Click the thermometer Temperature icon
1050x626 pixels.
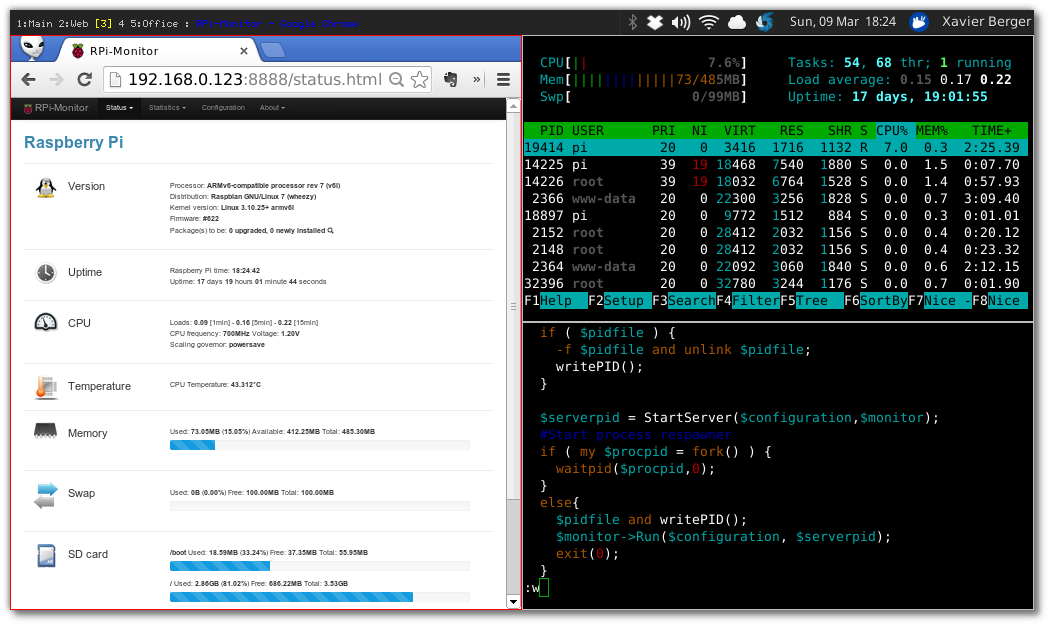(x=46, y=387)
